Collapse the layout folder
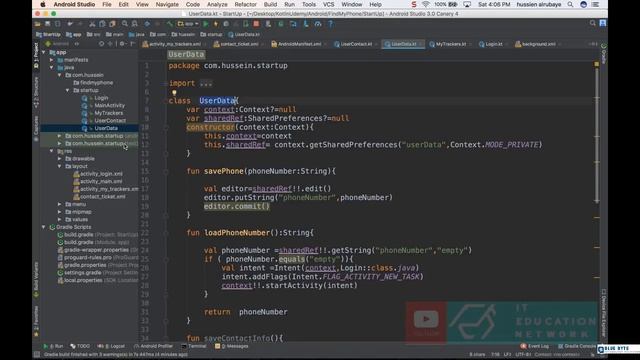 point(60,166)
